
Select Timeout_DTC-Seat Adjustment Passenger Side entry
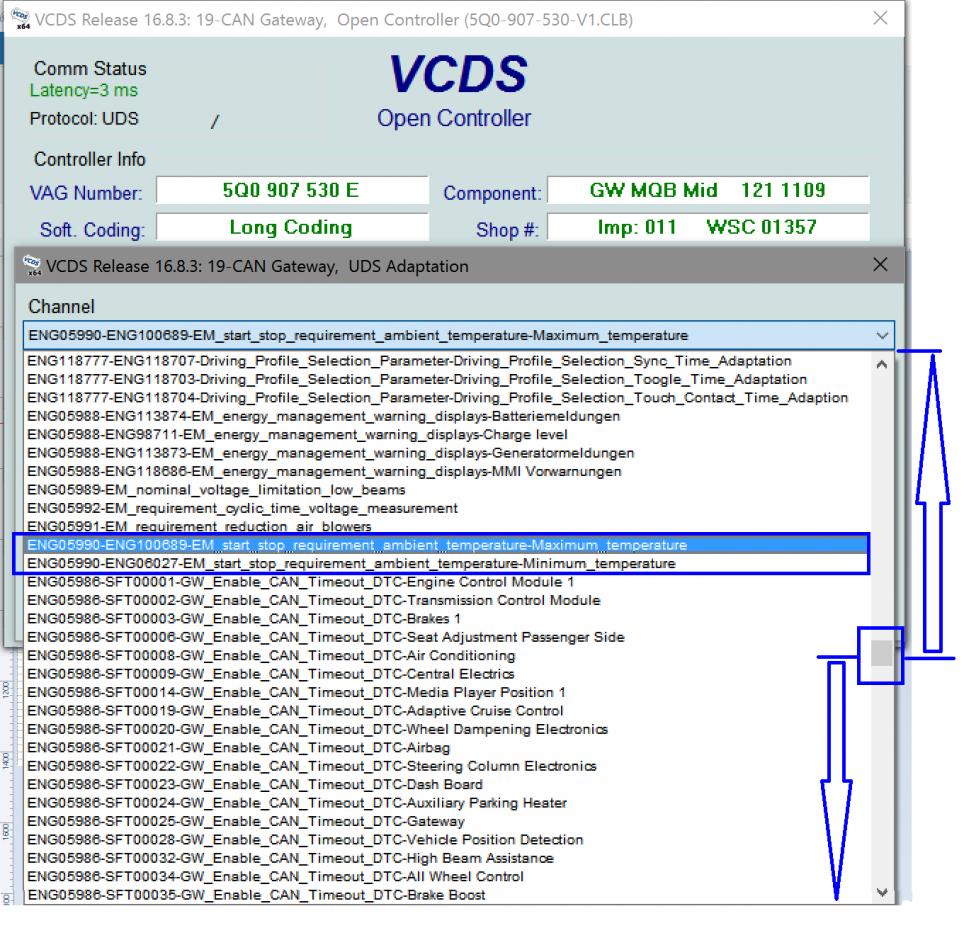(x=448, y=637)
